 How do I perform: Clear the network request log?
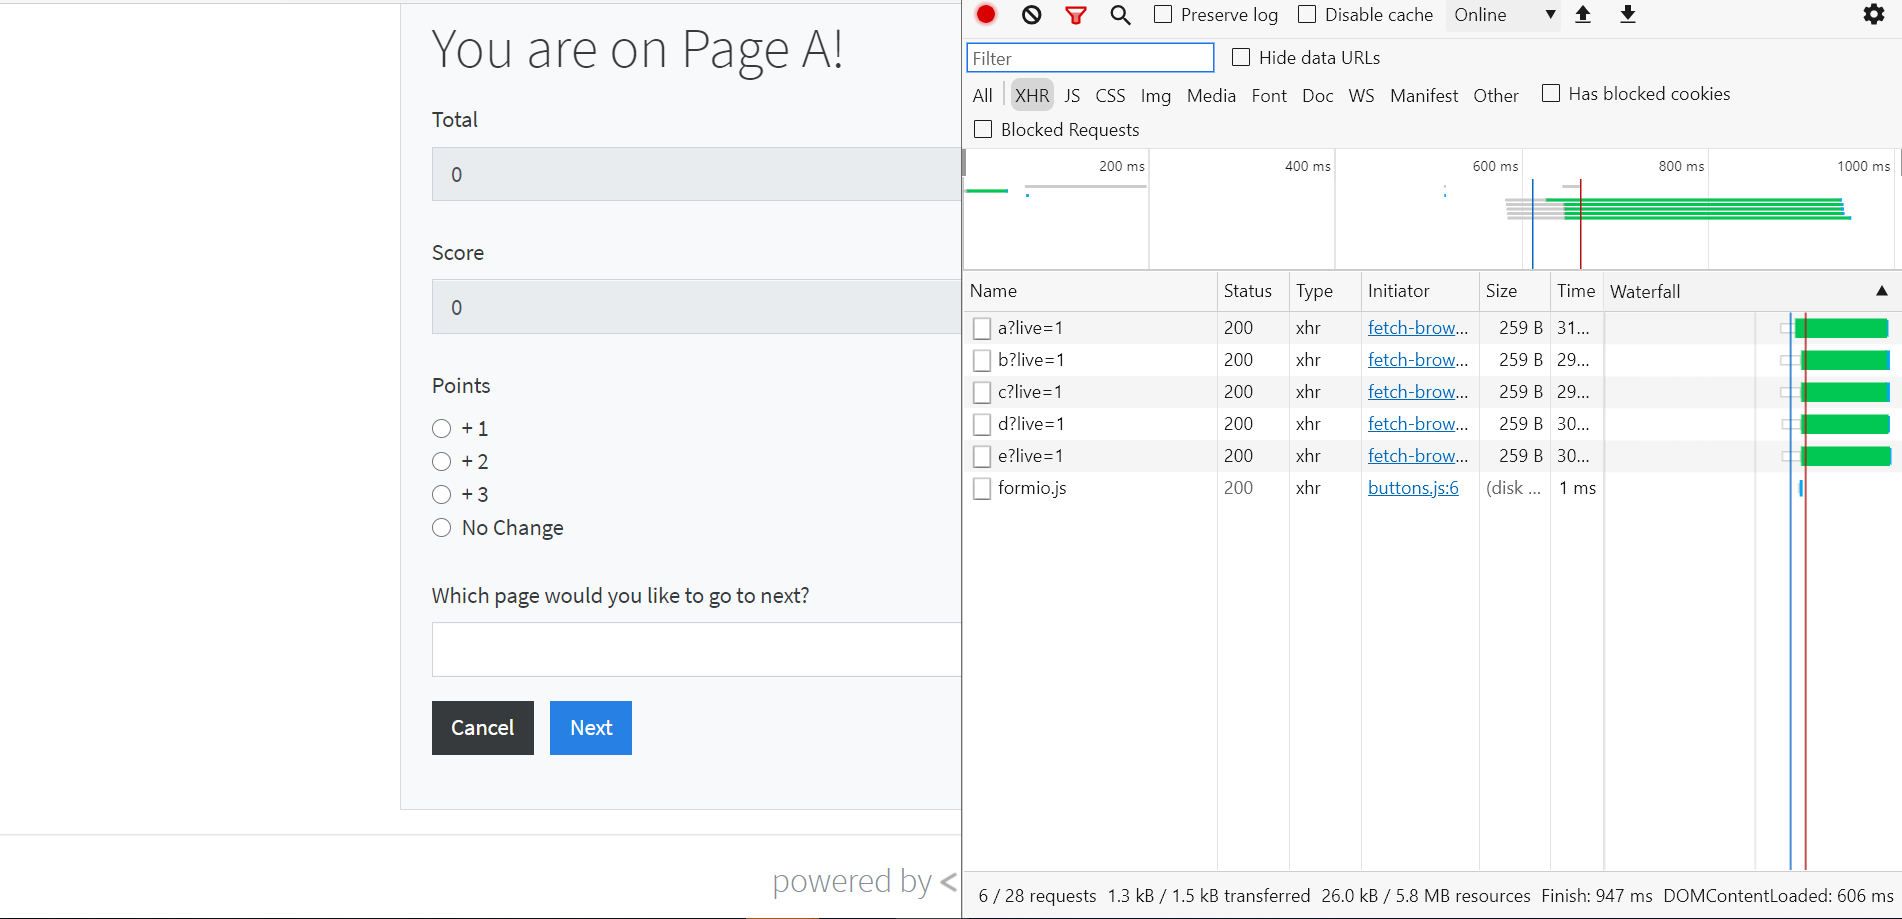(x=1031, y=15)
